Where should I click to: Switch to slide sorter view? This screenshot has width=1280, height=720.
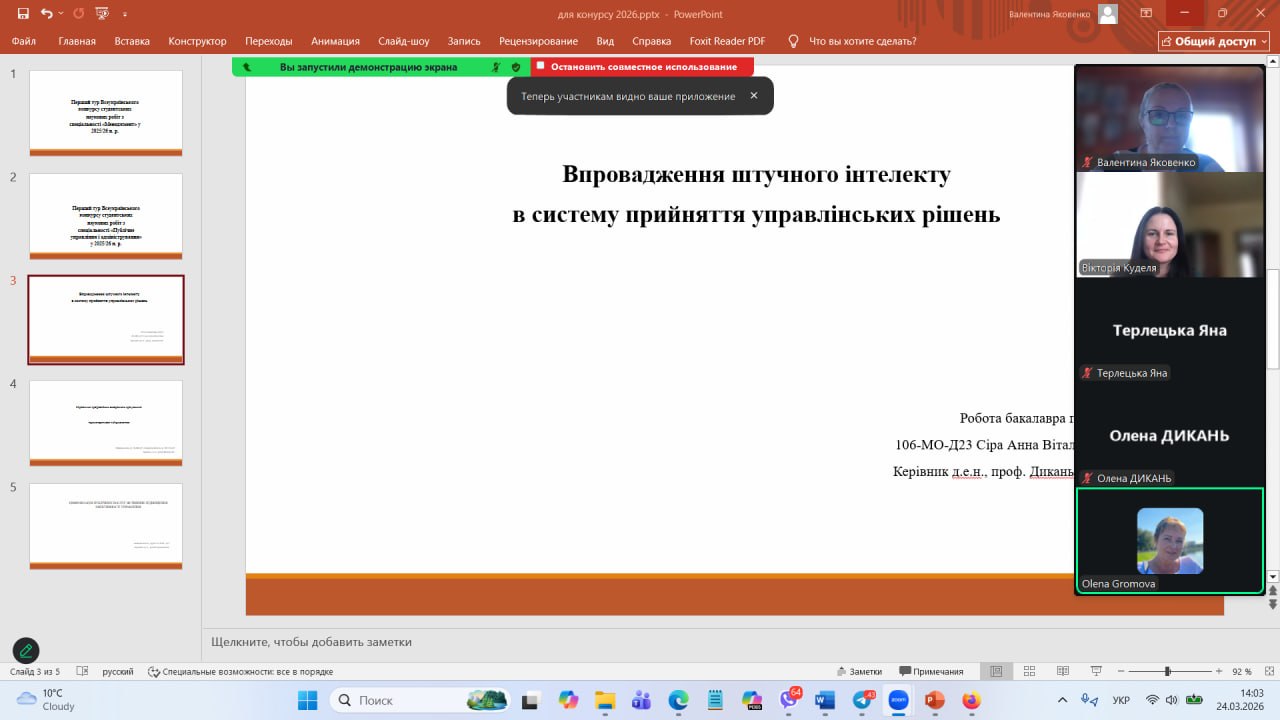(1029, 671)
